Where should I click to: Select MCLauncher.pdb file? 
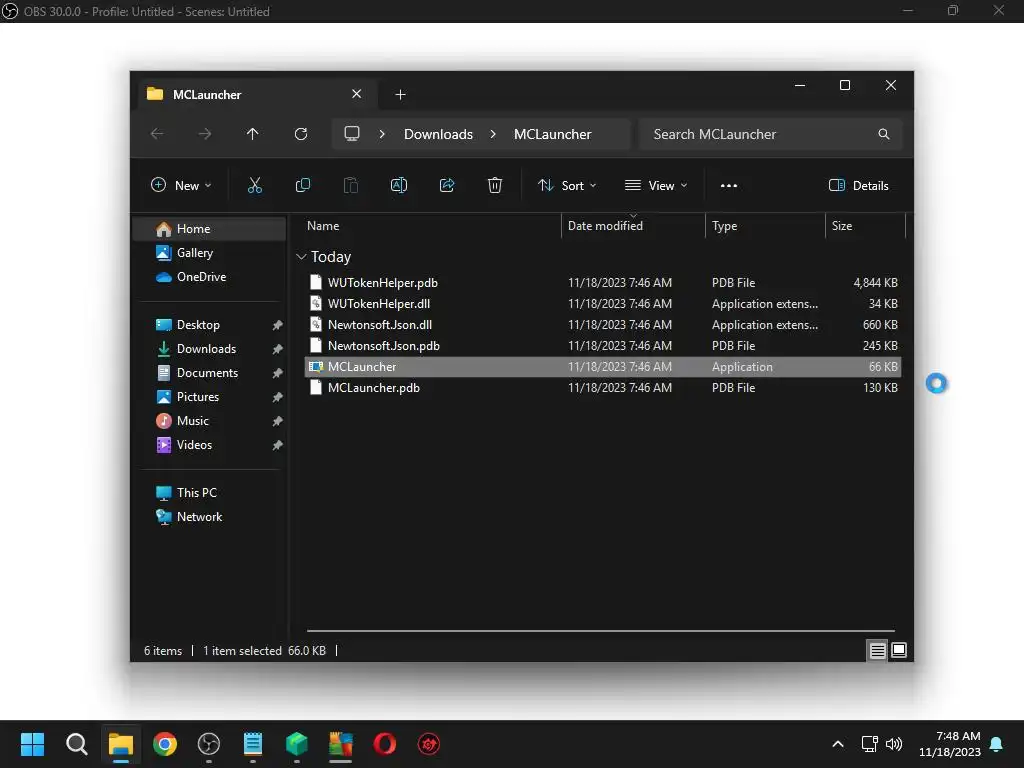click(x=603, y=387)
